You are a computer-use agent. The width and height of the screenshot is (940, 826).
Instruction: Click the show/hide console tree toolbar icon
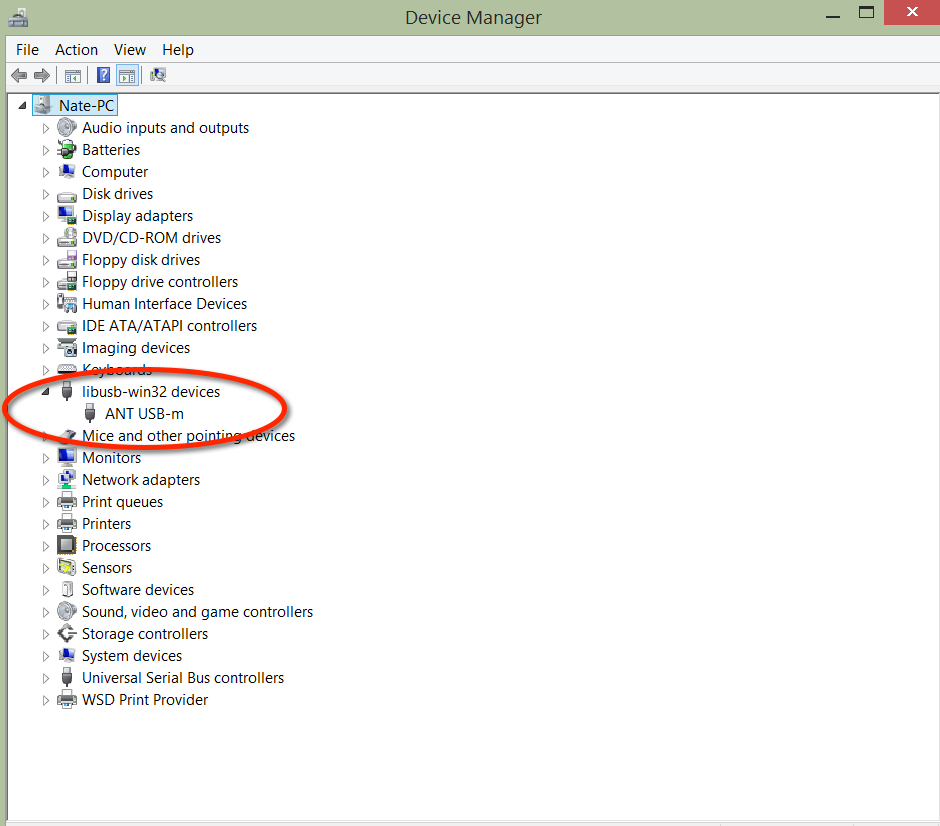tap(73, 76)
